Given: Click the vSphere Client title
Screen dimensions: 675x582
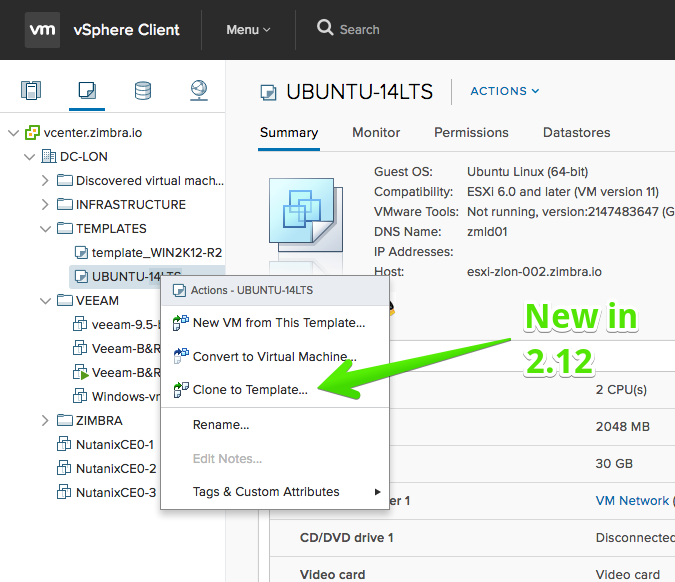Looking at the screenshot, I should [x=126, y=30].
